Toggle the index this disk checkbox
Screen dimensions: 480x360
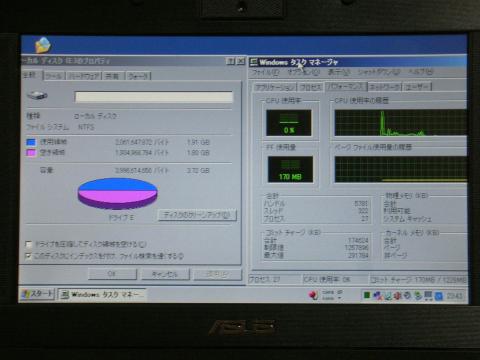[29, 256]
